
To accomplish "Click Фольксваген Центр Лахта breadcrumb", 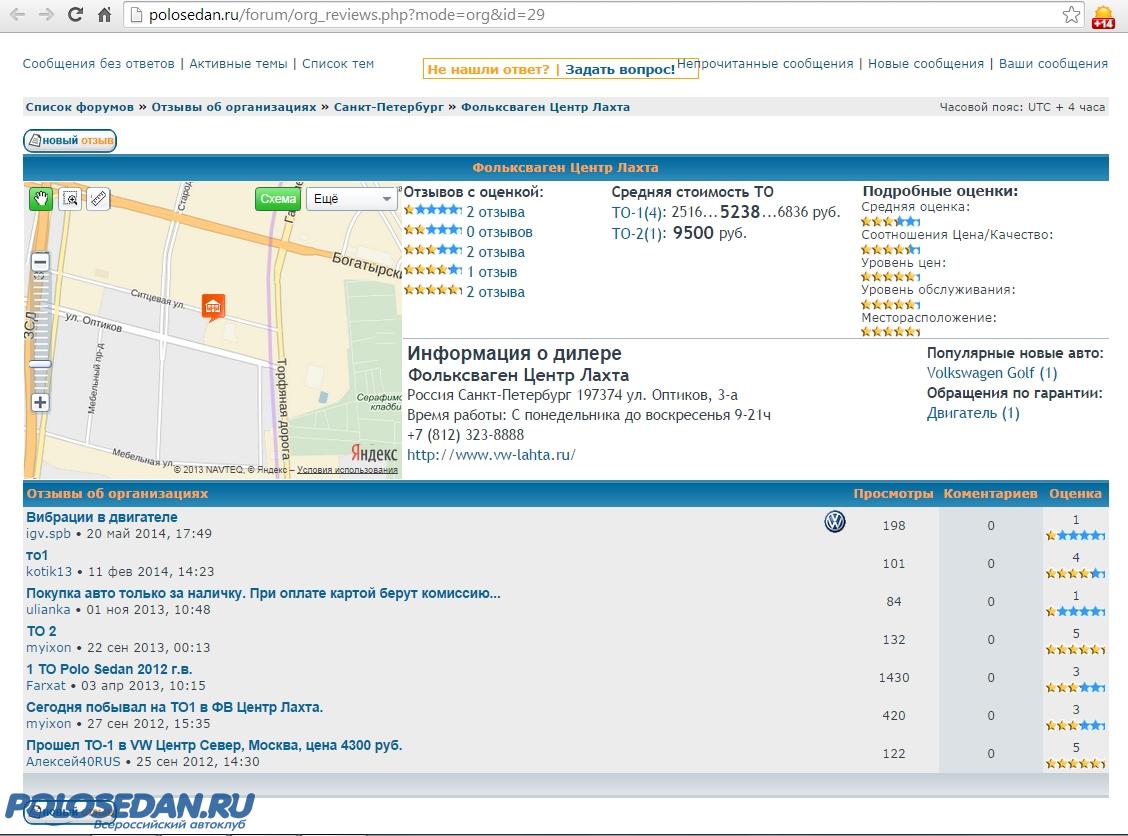I will click(545, 106).
